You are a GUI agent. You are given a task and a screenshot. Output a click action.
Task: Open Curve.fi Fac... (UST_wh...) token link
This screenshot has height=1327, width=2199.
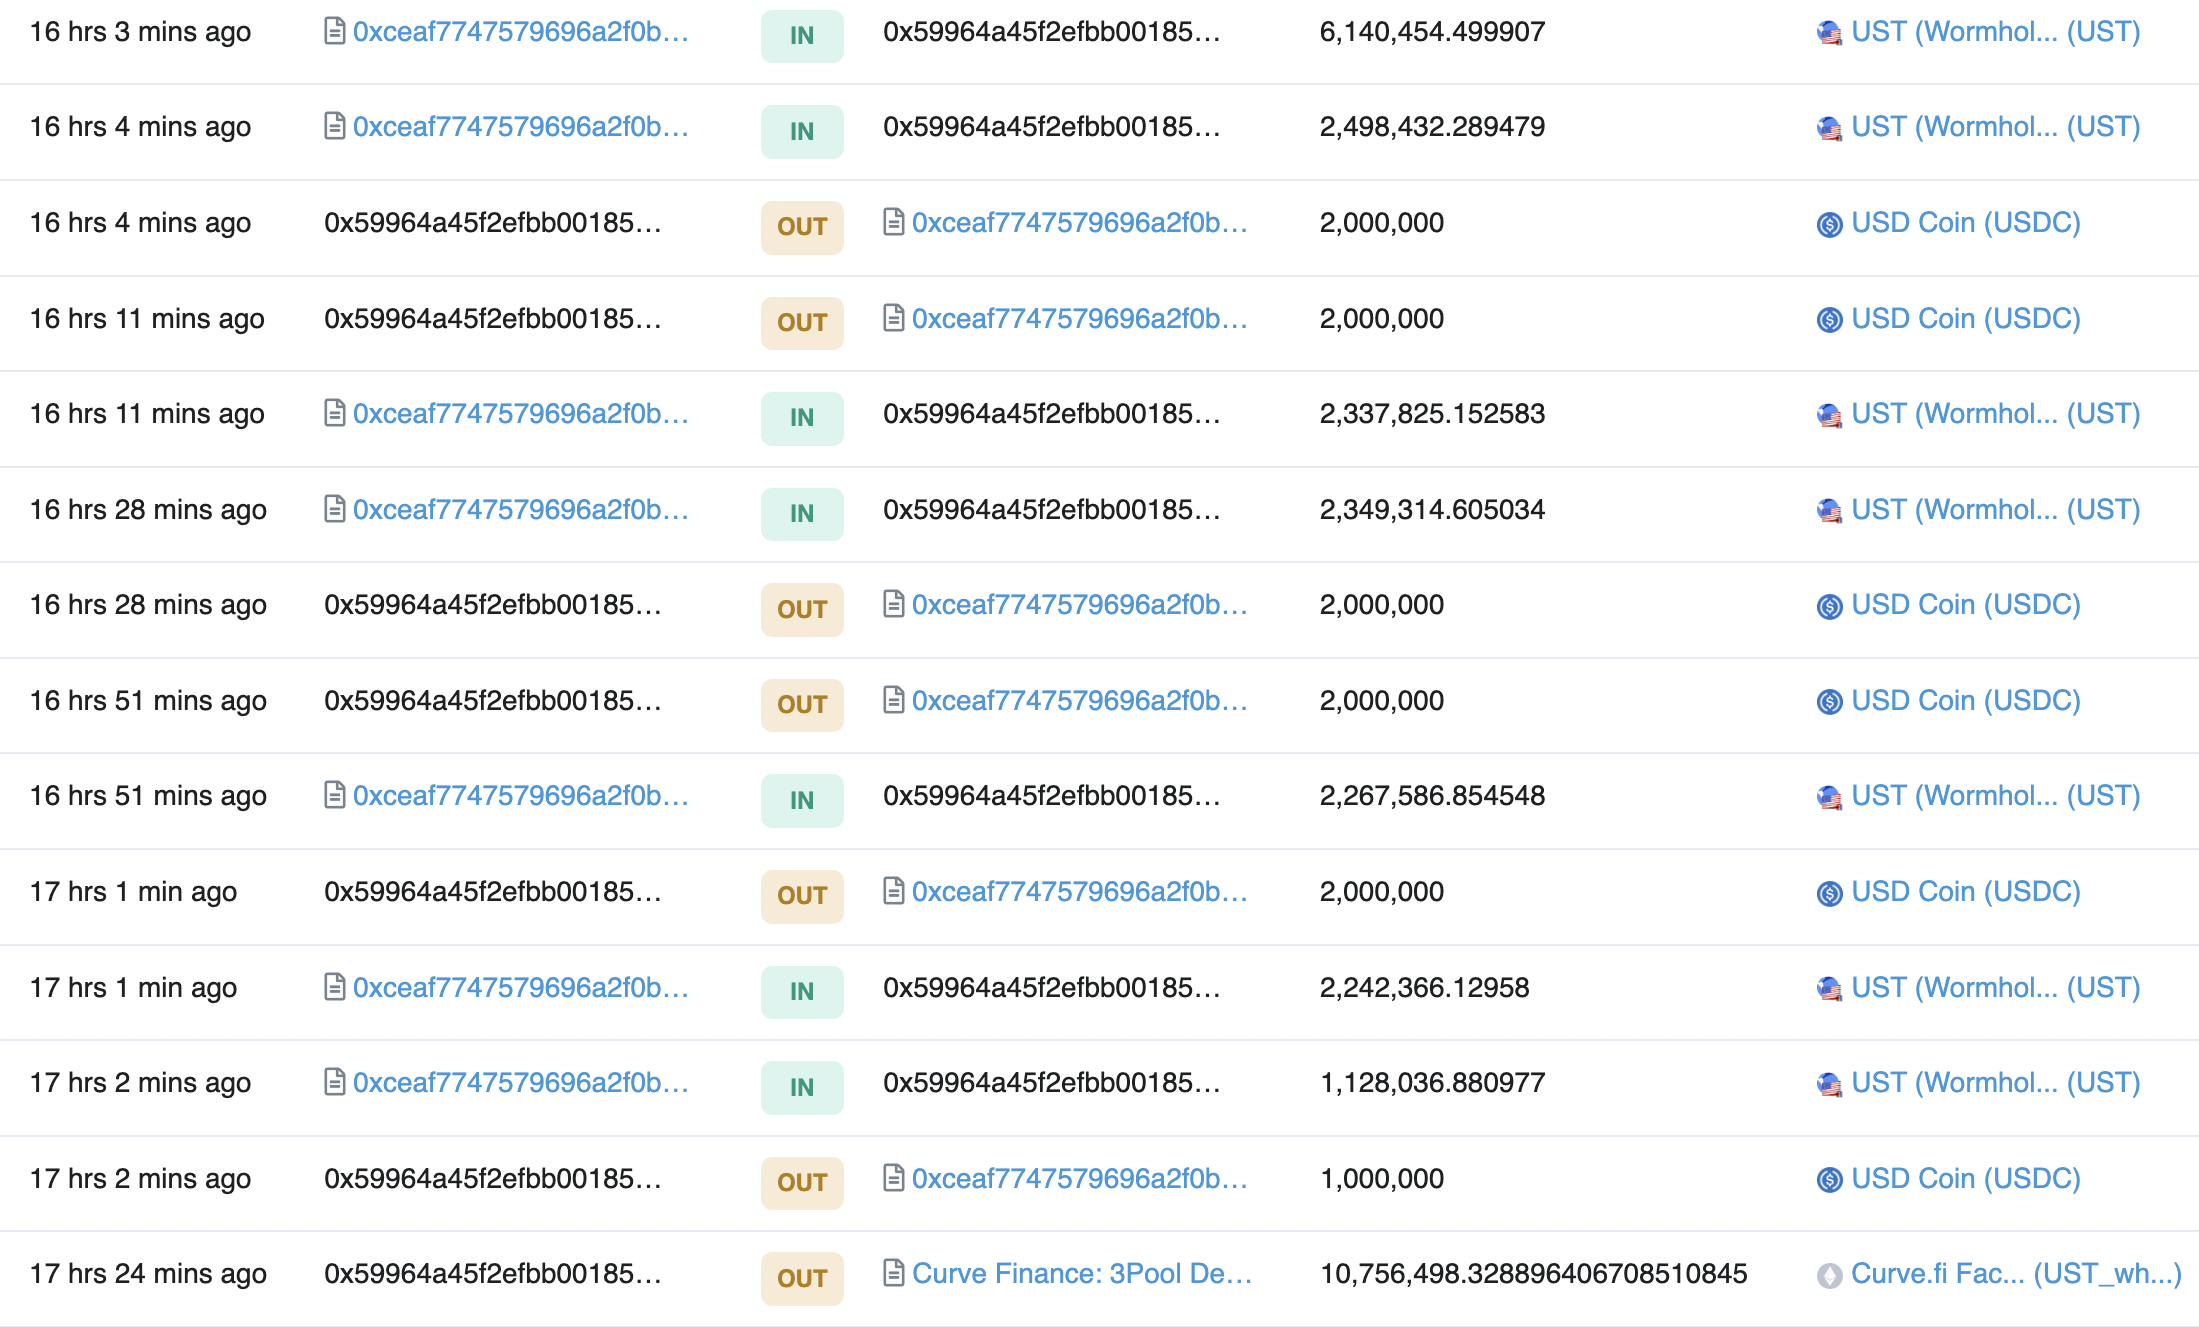[2016, 1273]
